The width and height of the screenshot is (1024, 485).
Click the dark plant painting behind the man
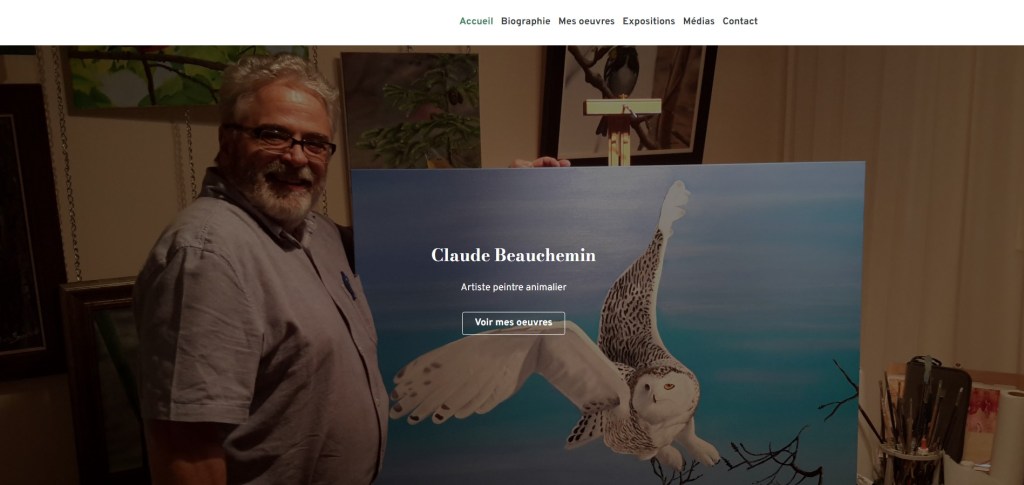point(411,110)
